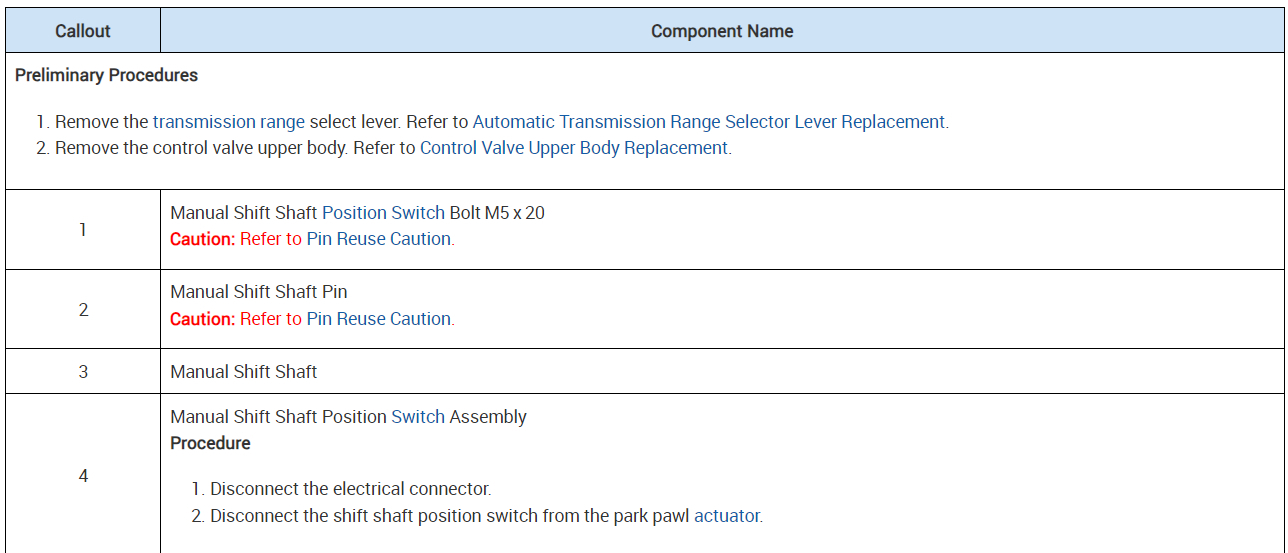Click "Switch" link in Position Switch Assembly line
The width and height of the screenshot is (1288, 553).
(x=418, y=417)
